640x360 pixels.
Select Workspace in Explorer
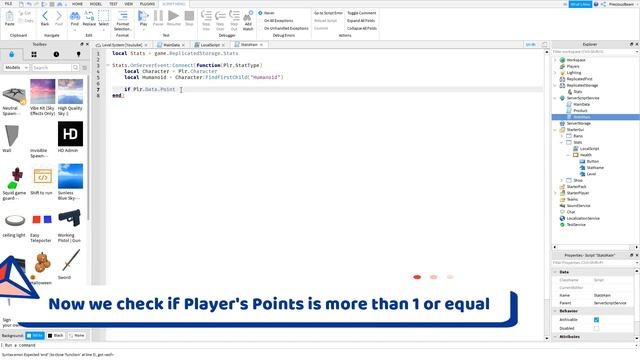pyautogui.click(x=576, y=60)
